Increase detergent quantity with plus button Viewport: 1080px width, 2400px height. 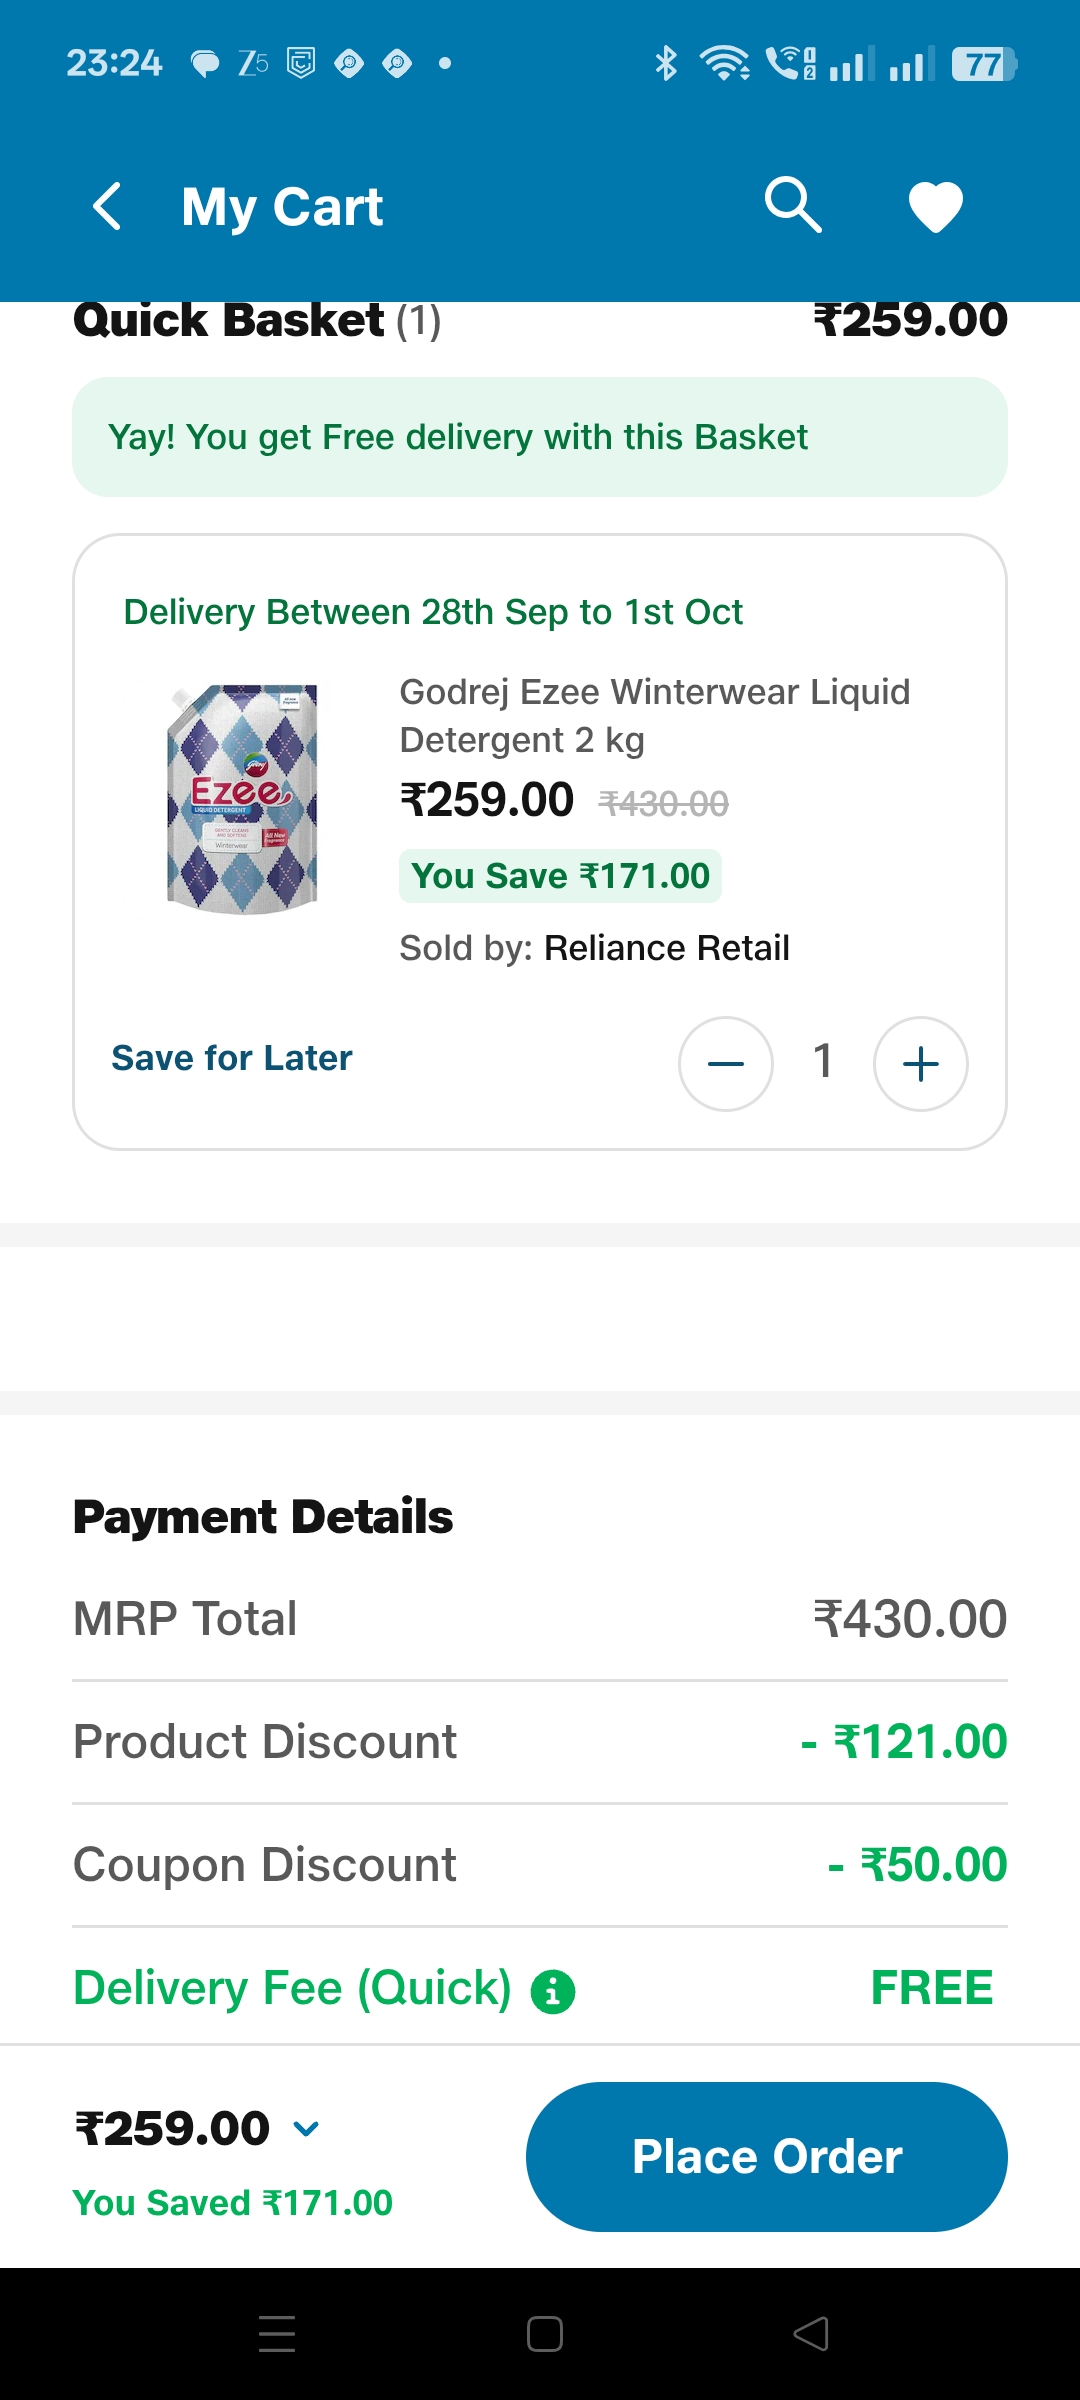(920, 1064)
